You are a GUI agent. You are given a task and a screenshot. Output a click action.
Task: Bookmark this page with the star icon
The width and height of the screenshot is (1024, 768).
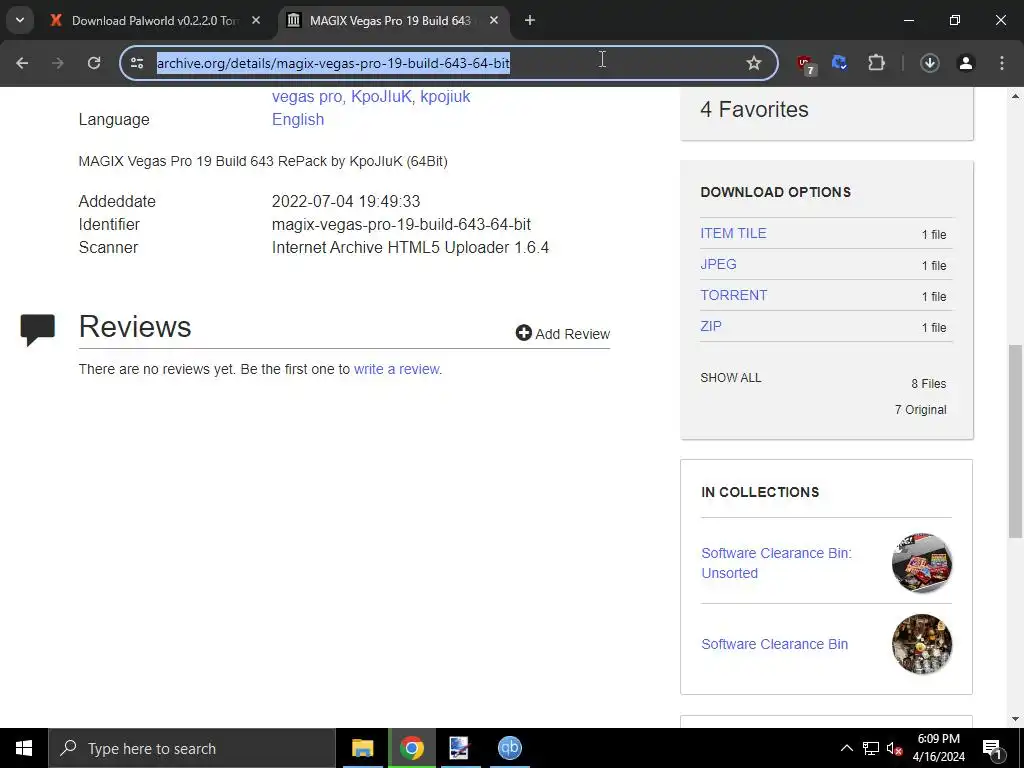754,63
